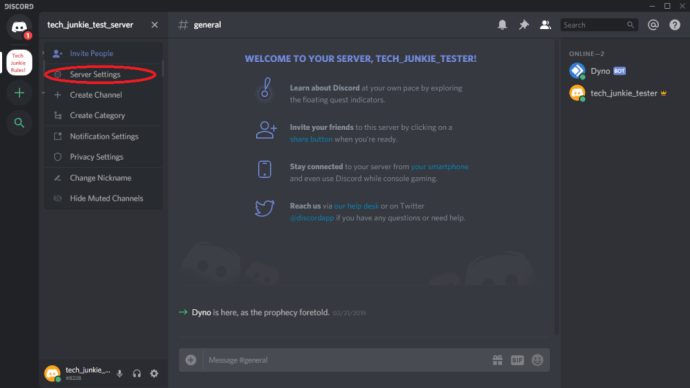This screenshot has height=388, width=690.
Task: Open the GIF picker button
Action: [517, 360]
